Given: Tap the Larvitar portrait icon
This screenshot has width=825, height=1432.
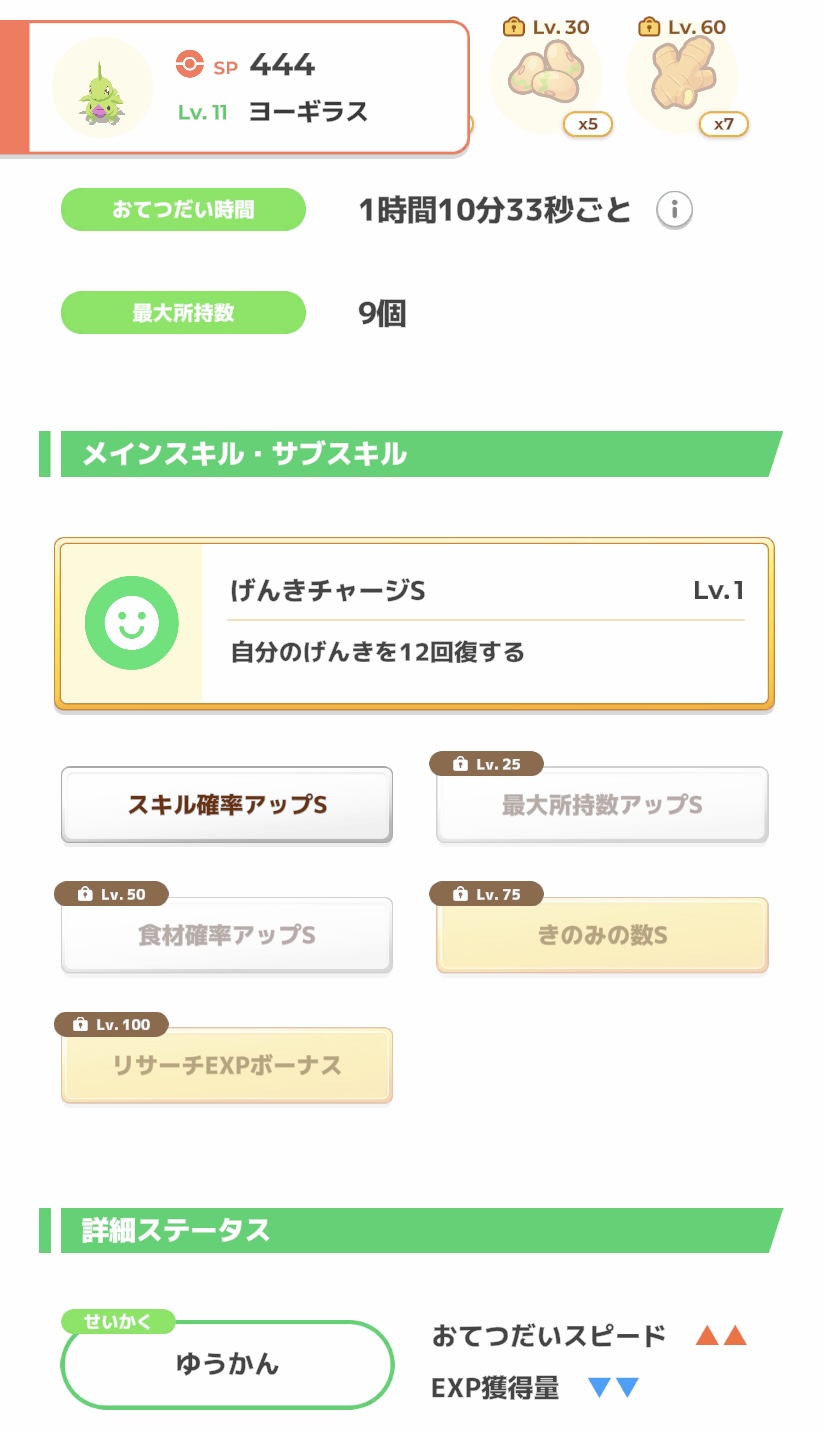Looking at the screenshot, I should tap(101, 88).
